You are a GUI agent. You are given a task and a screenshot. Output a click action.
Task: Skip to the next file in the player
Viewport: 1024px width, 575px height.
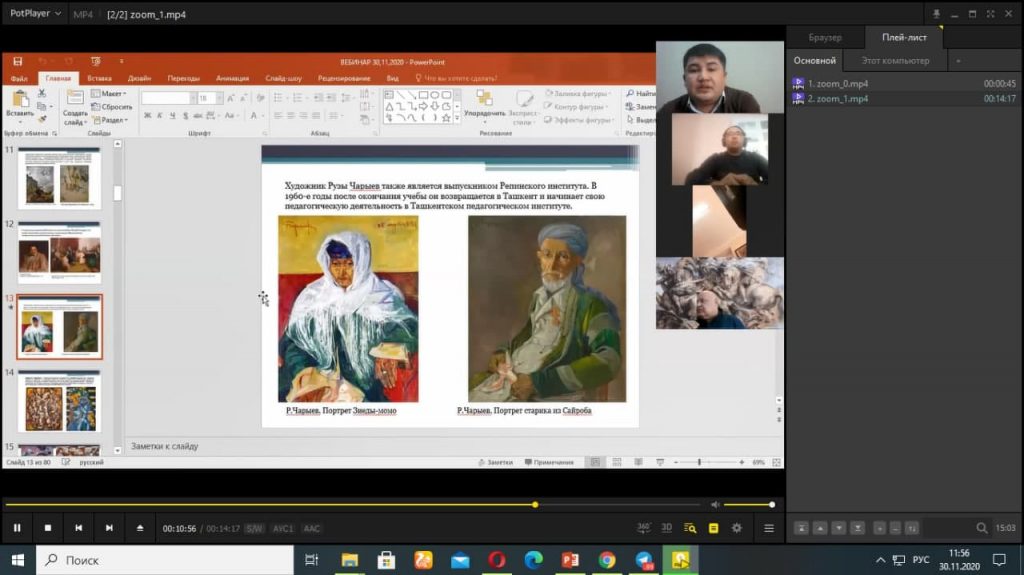[x=109, y=528]
